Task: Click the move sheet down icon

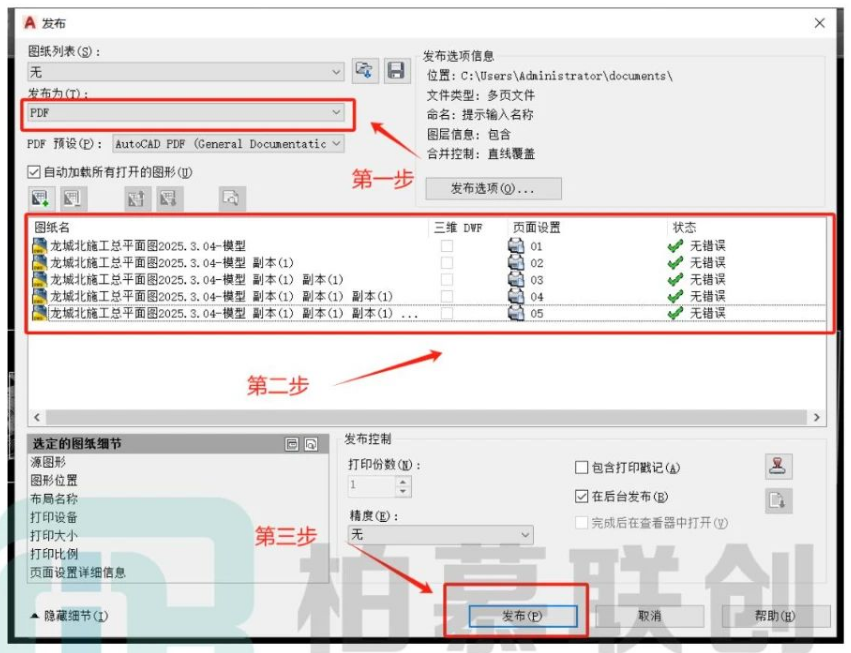Action: click(169, 198)
